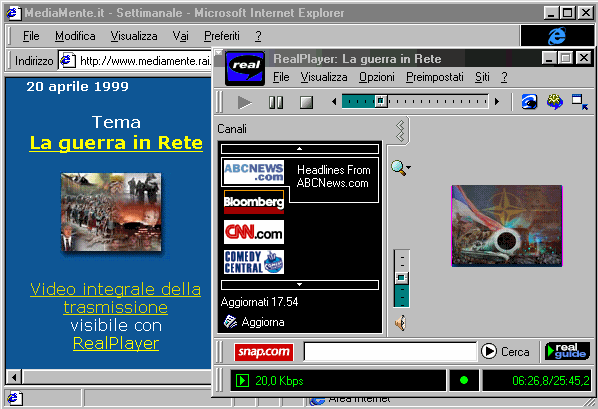This screenshot has height=409, width=598.
Task: Click the channel list down arrow bar
Action: tap(300, 285)
